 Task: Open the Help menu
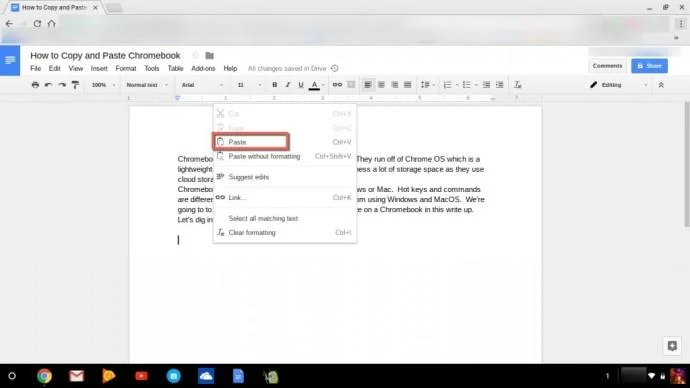[x=230, y=68]
